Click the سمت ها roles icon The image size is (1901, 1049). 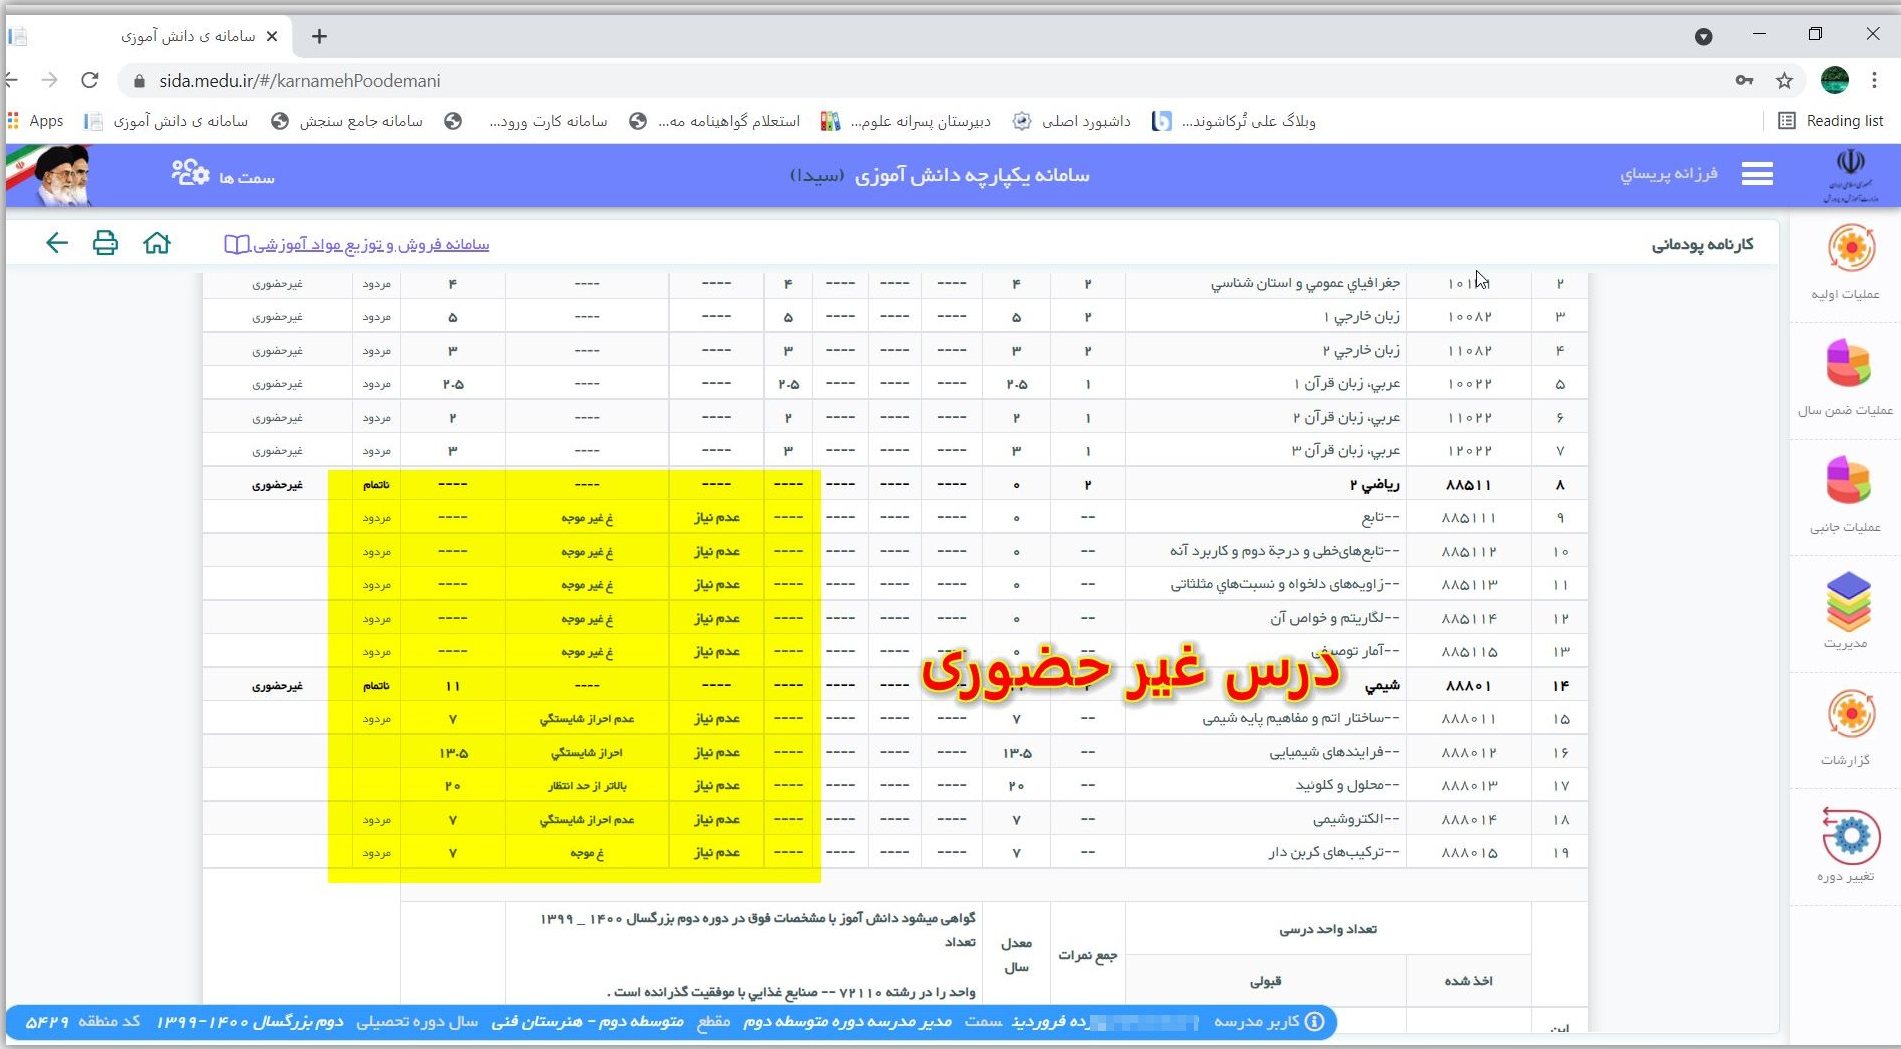pos(189,173)
